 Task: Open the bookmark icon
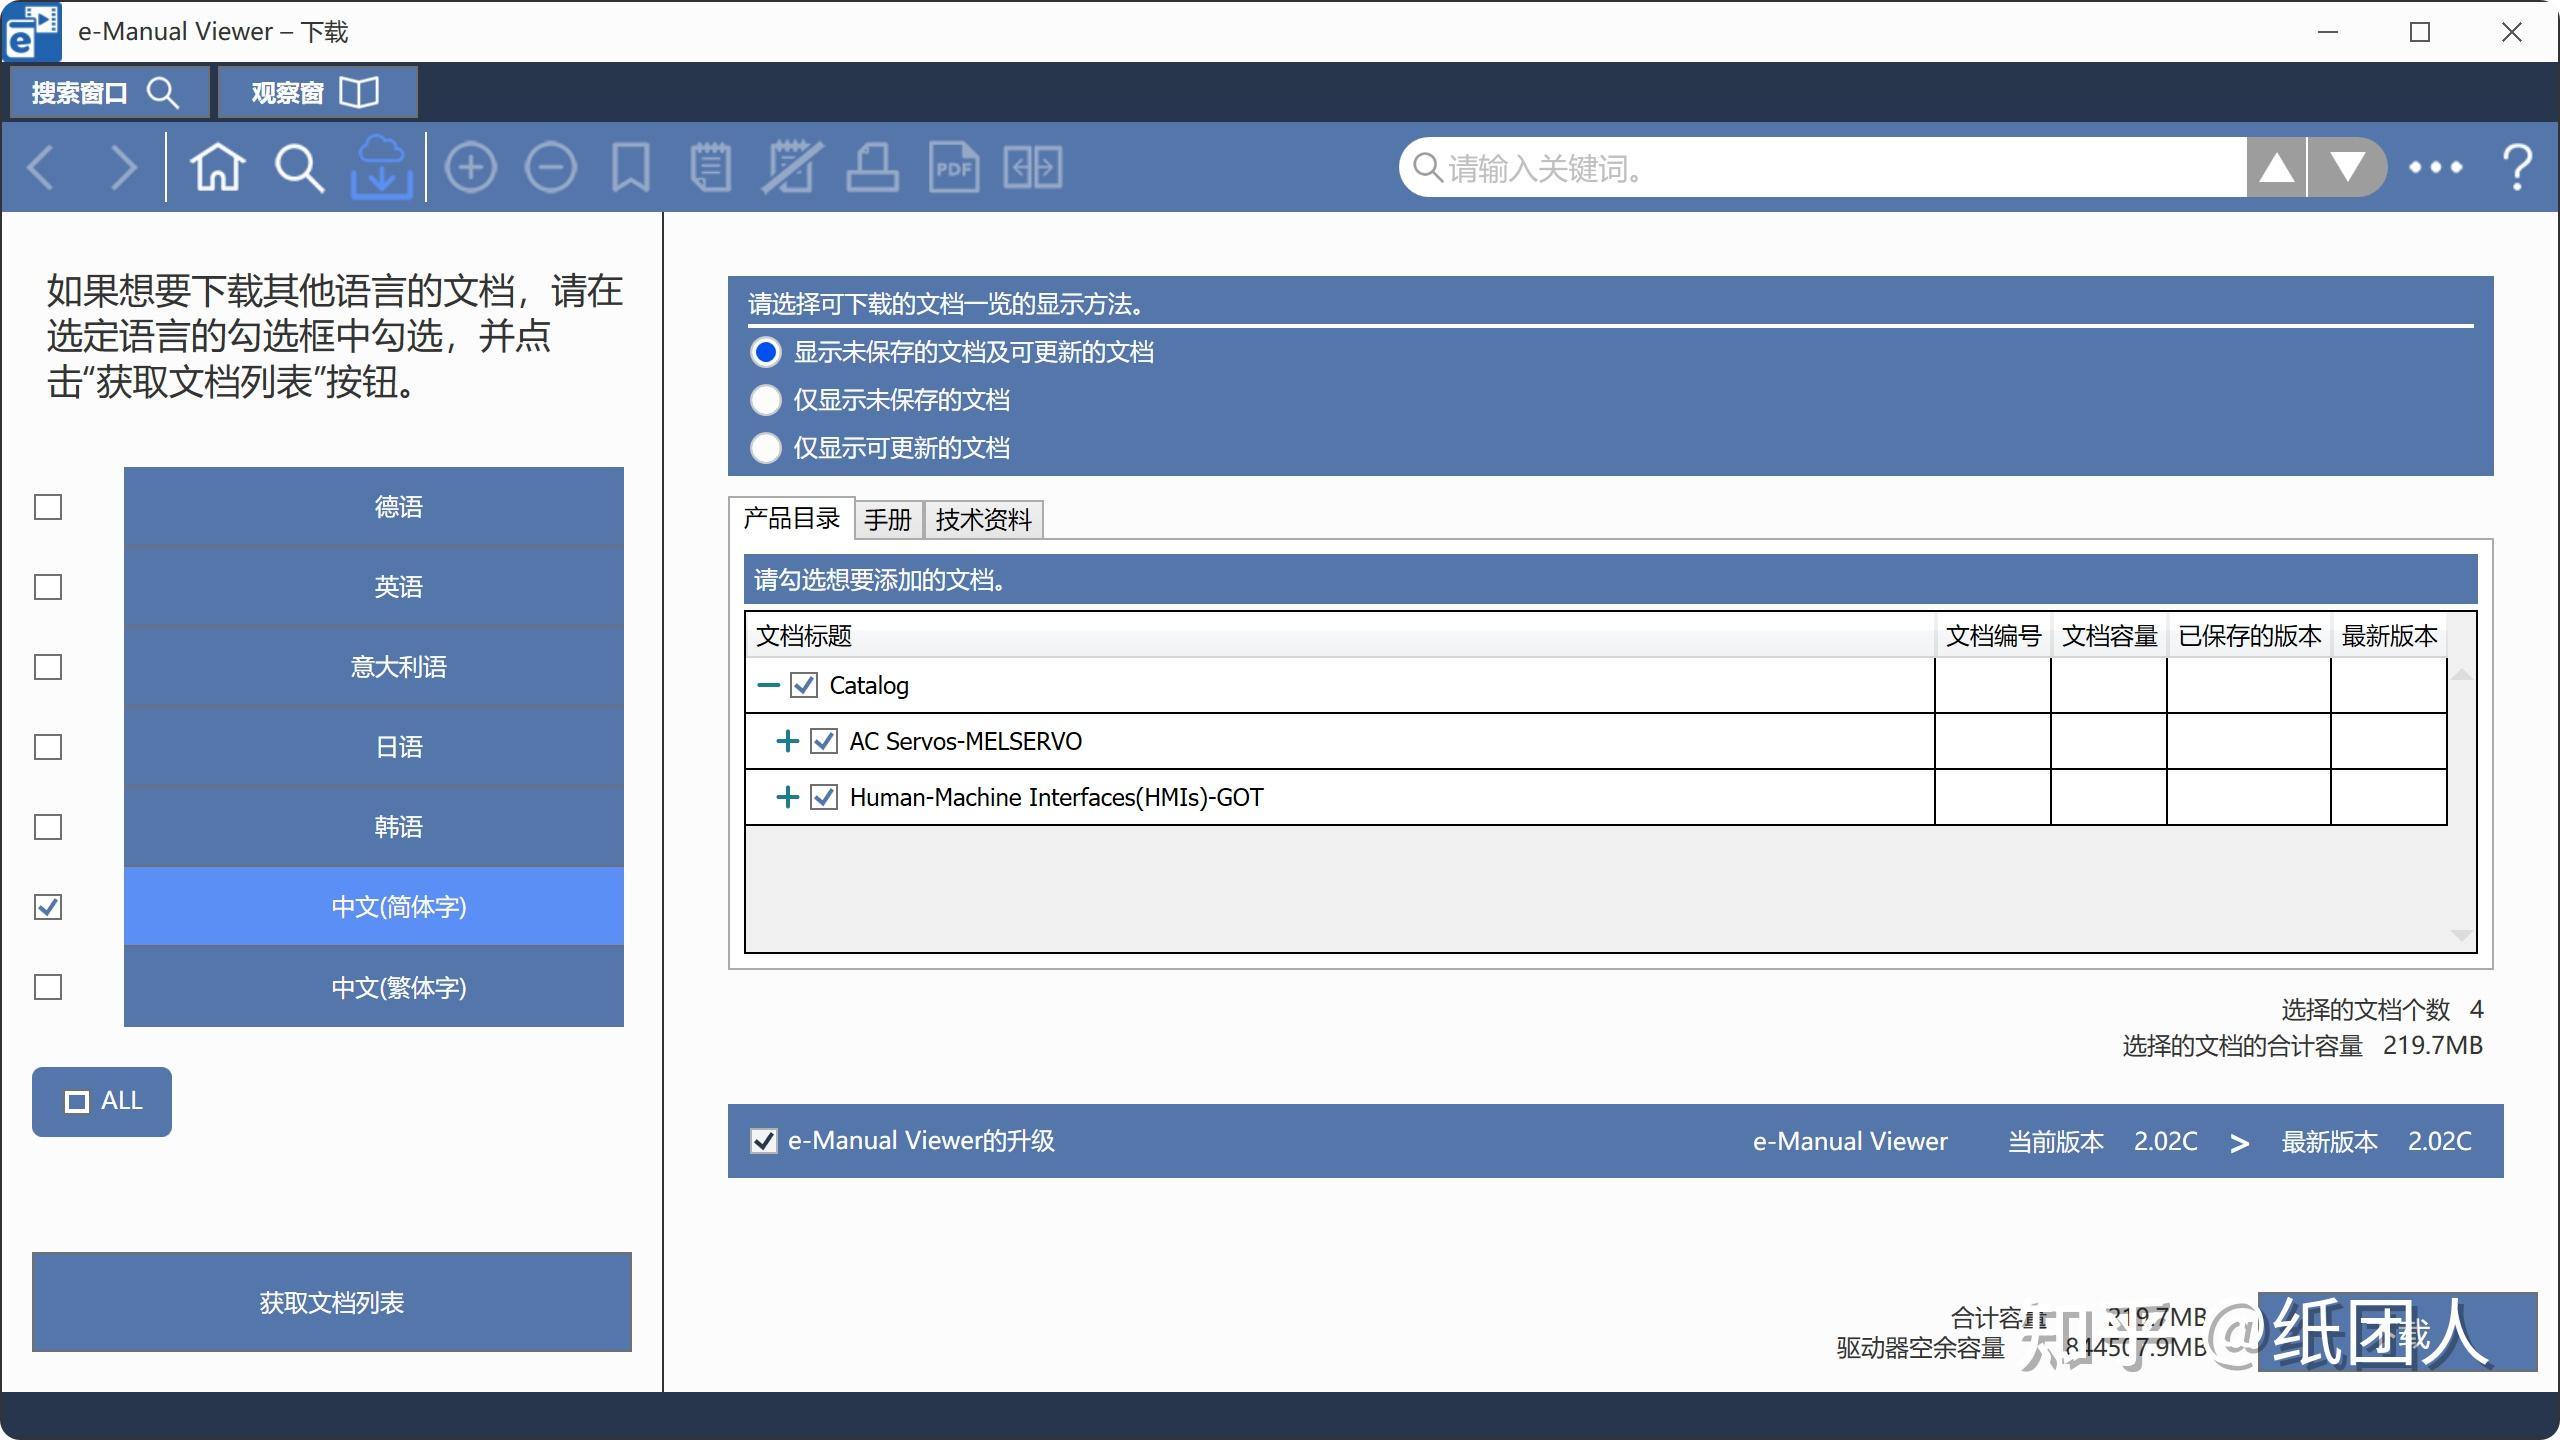click(x=630, y=166)
